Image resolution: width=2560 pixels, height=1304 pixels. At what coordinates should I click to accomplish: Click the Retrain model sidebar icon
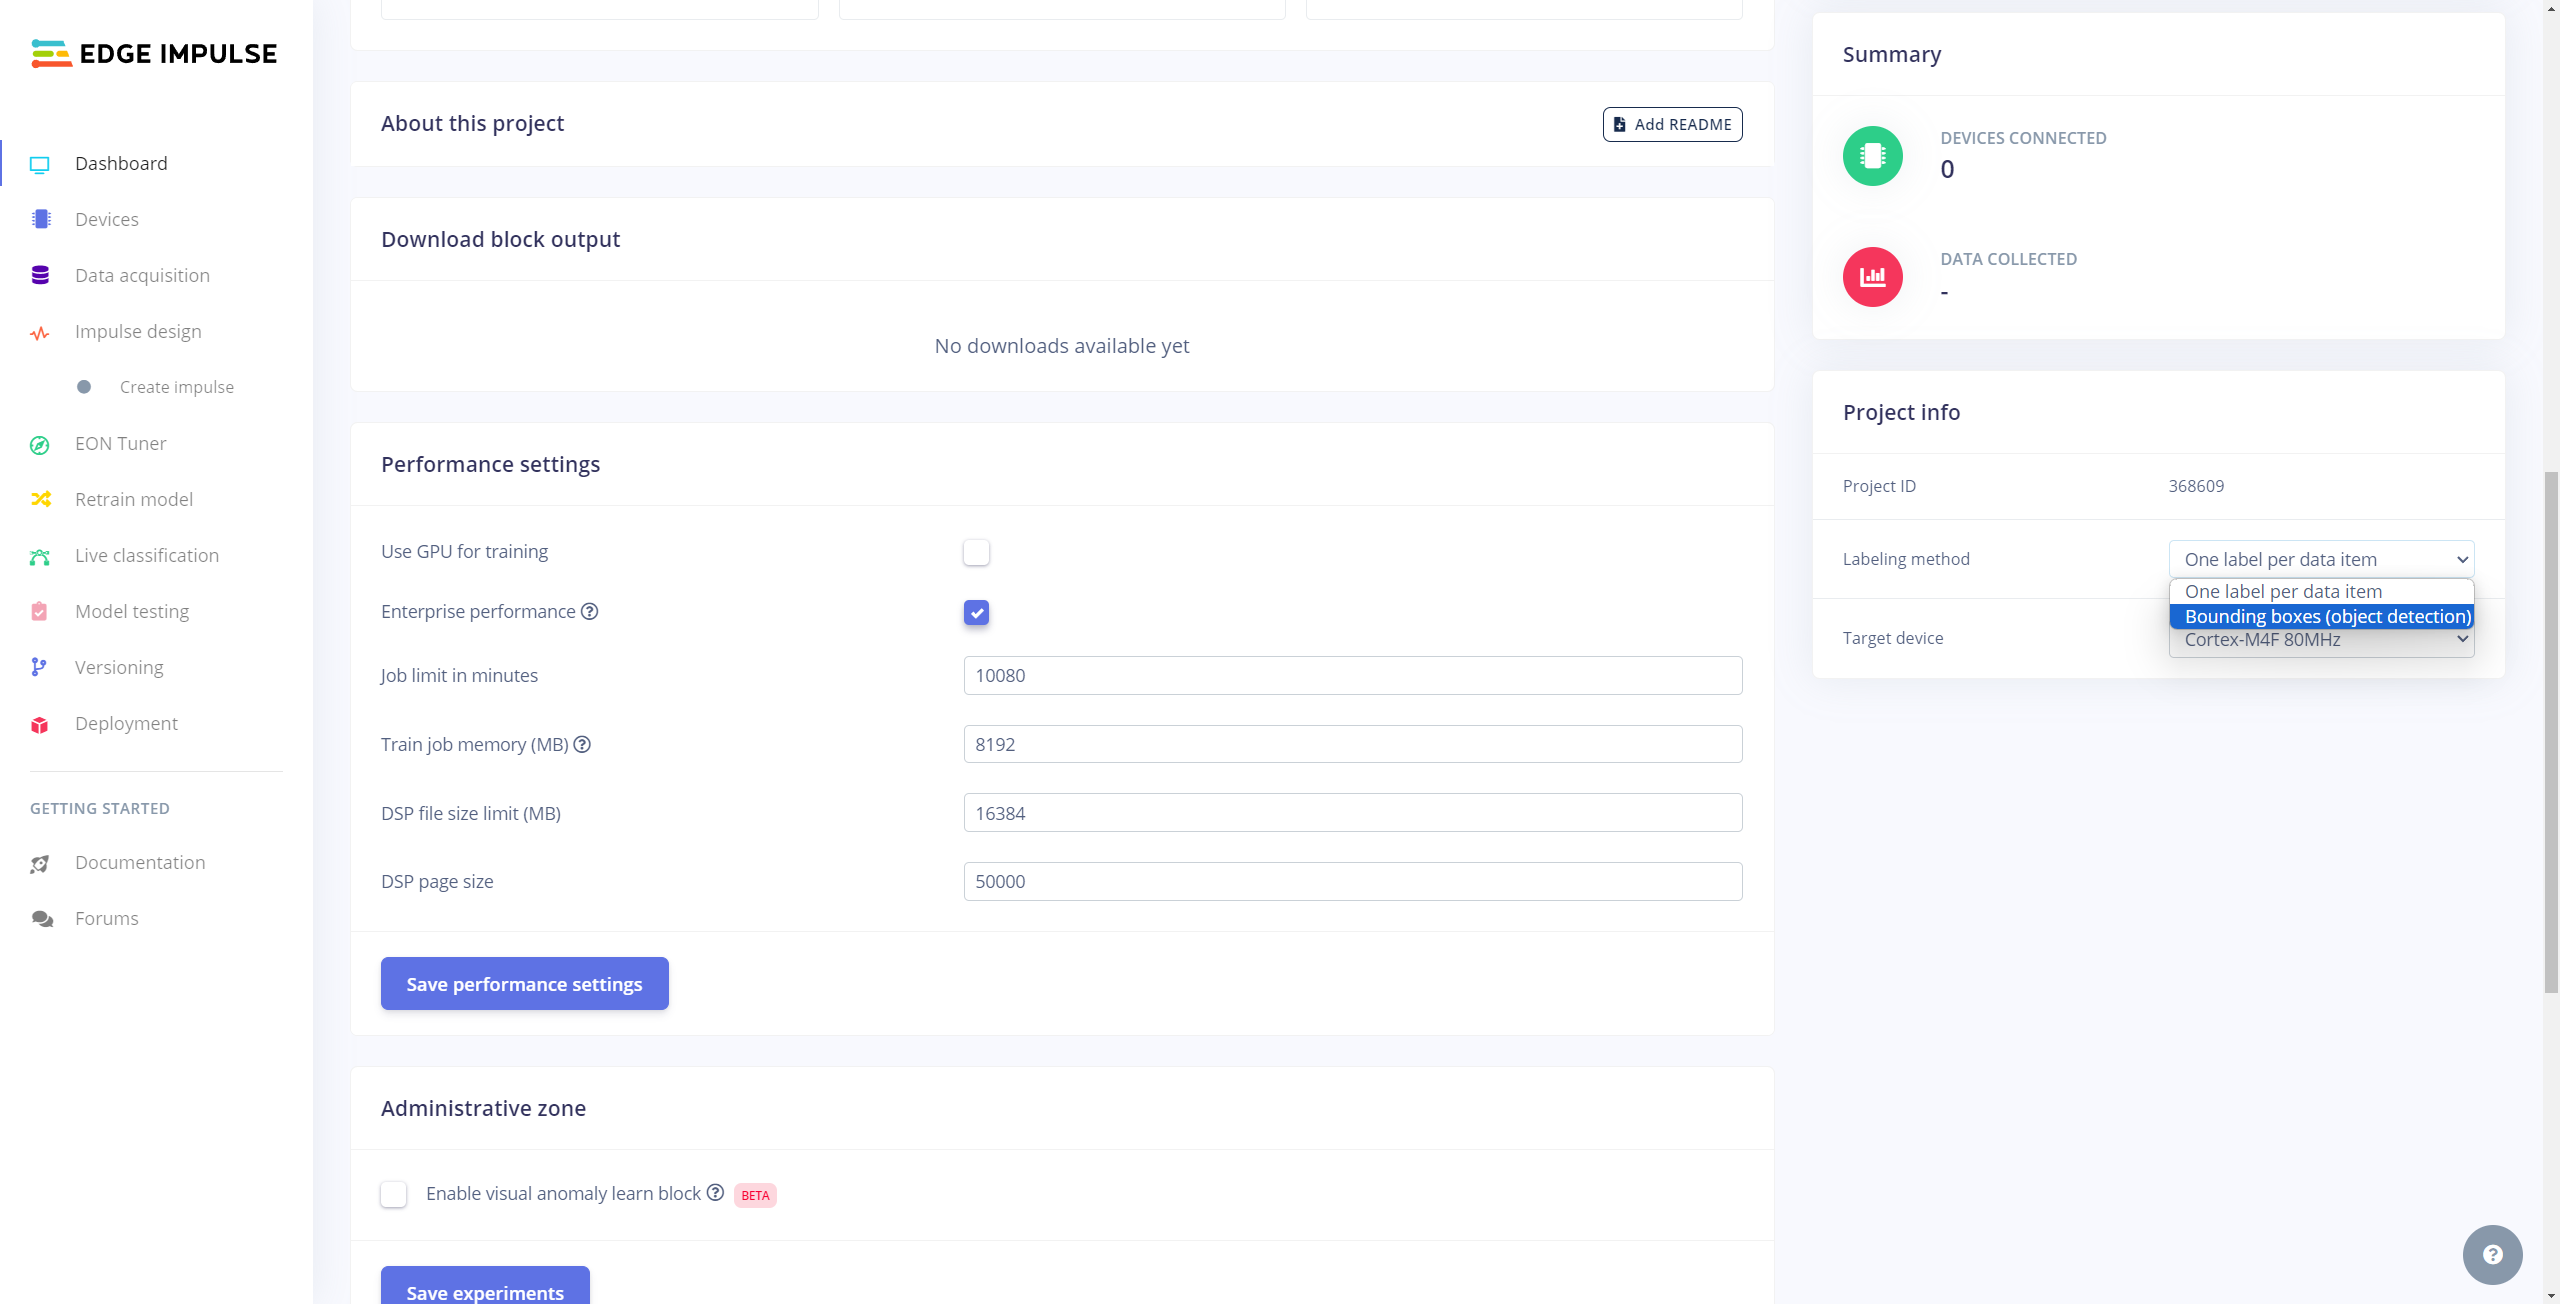click(x=42, y=499)
